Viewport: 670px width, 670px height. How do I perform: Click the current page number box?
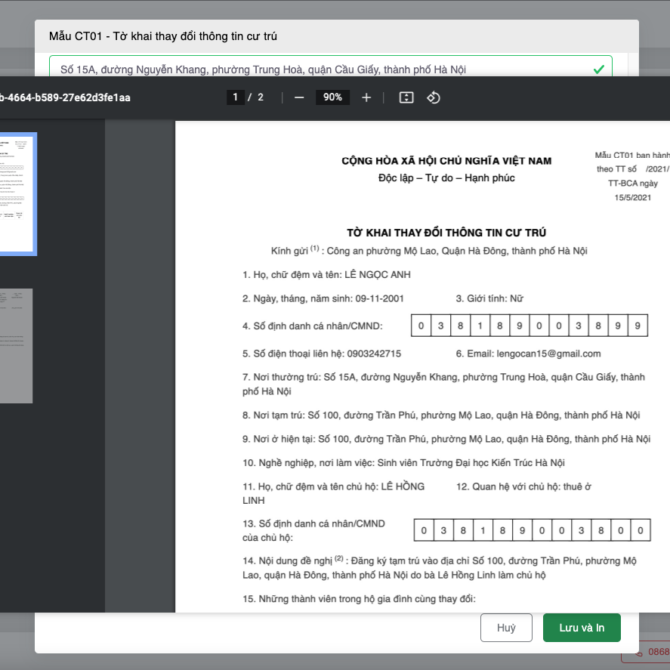236,98
